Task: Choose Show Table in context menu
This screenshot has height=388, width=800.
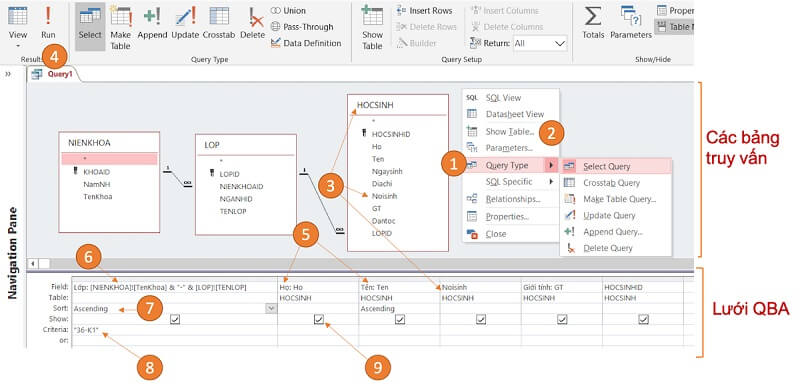Action: tap(510, 132)
